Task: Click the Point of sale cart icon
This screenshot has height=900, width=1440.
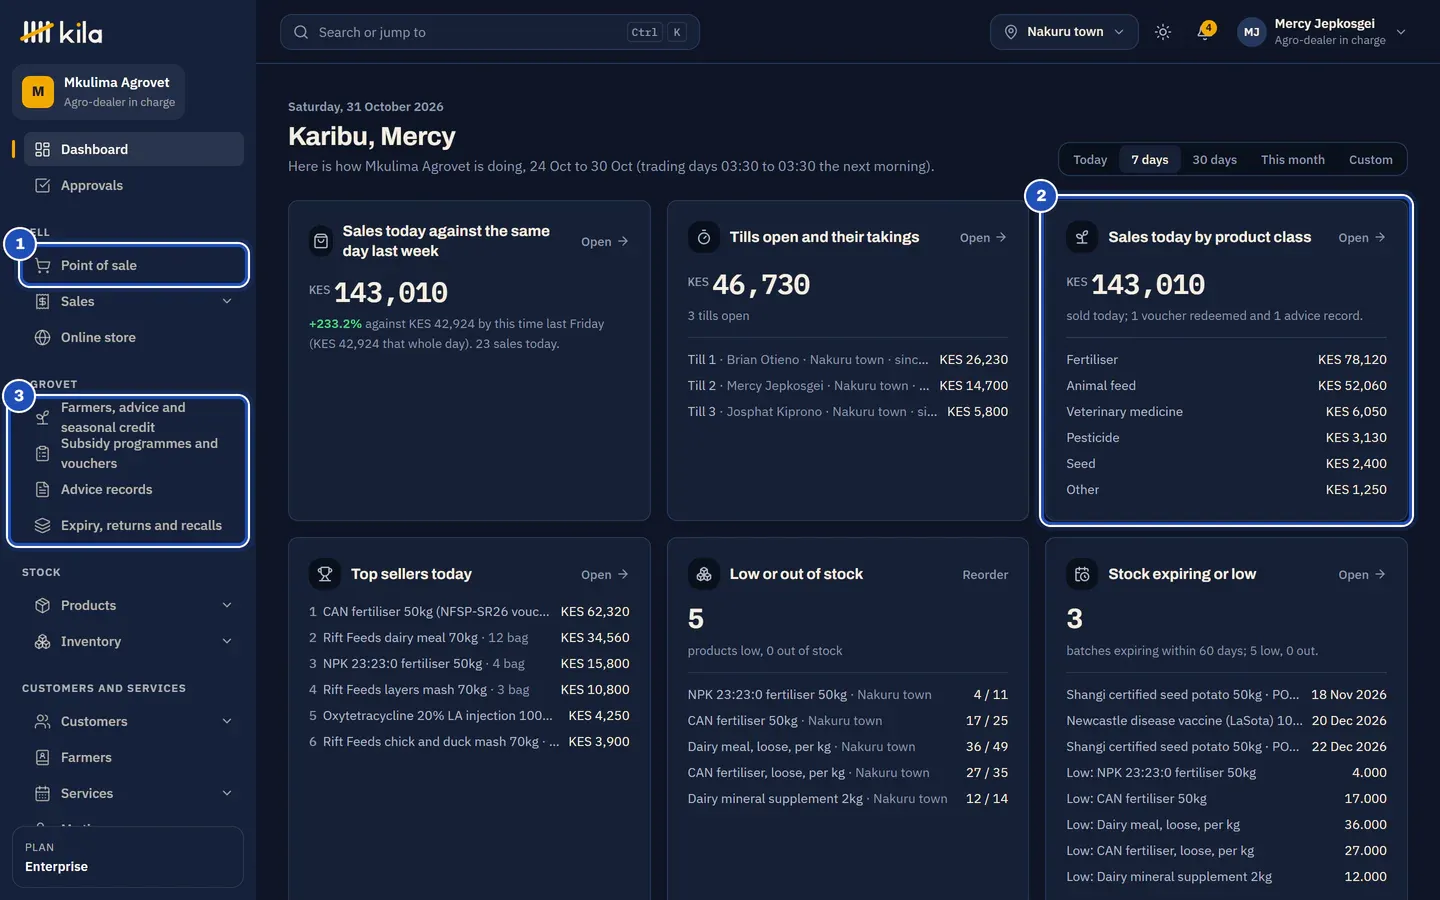Action: [x=42, y=265]
